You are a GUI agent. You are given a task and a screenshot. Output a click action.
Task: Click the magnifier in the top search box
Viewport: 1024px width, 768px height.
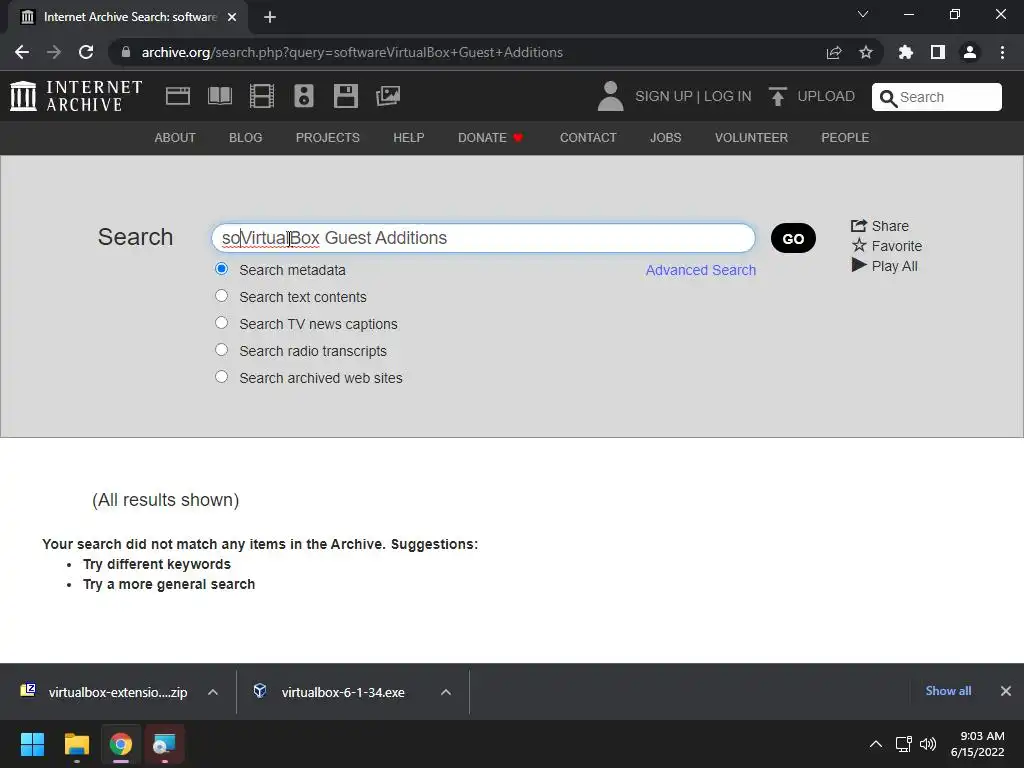click(x=888, y=98)
